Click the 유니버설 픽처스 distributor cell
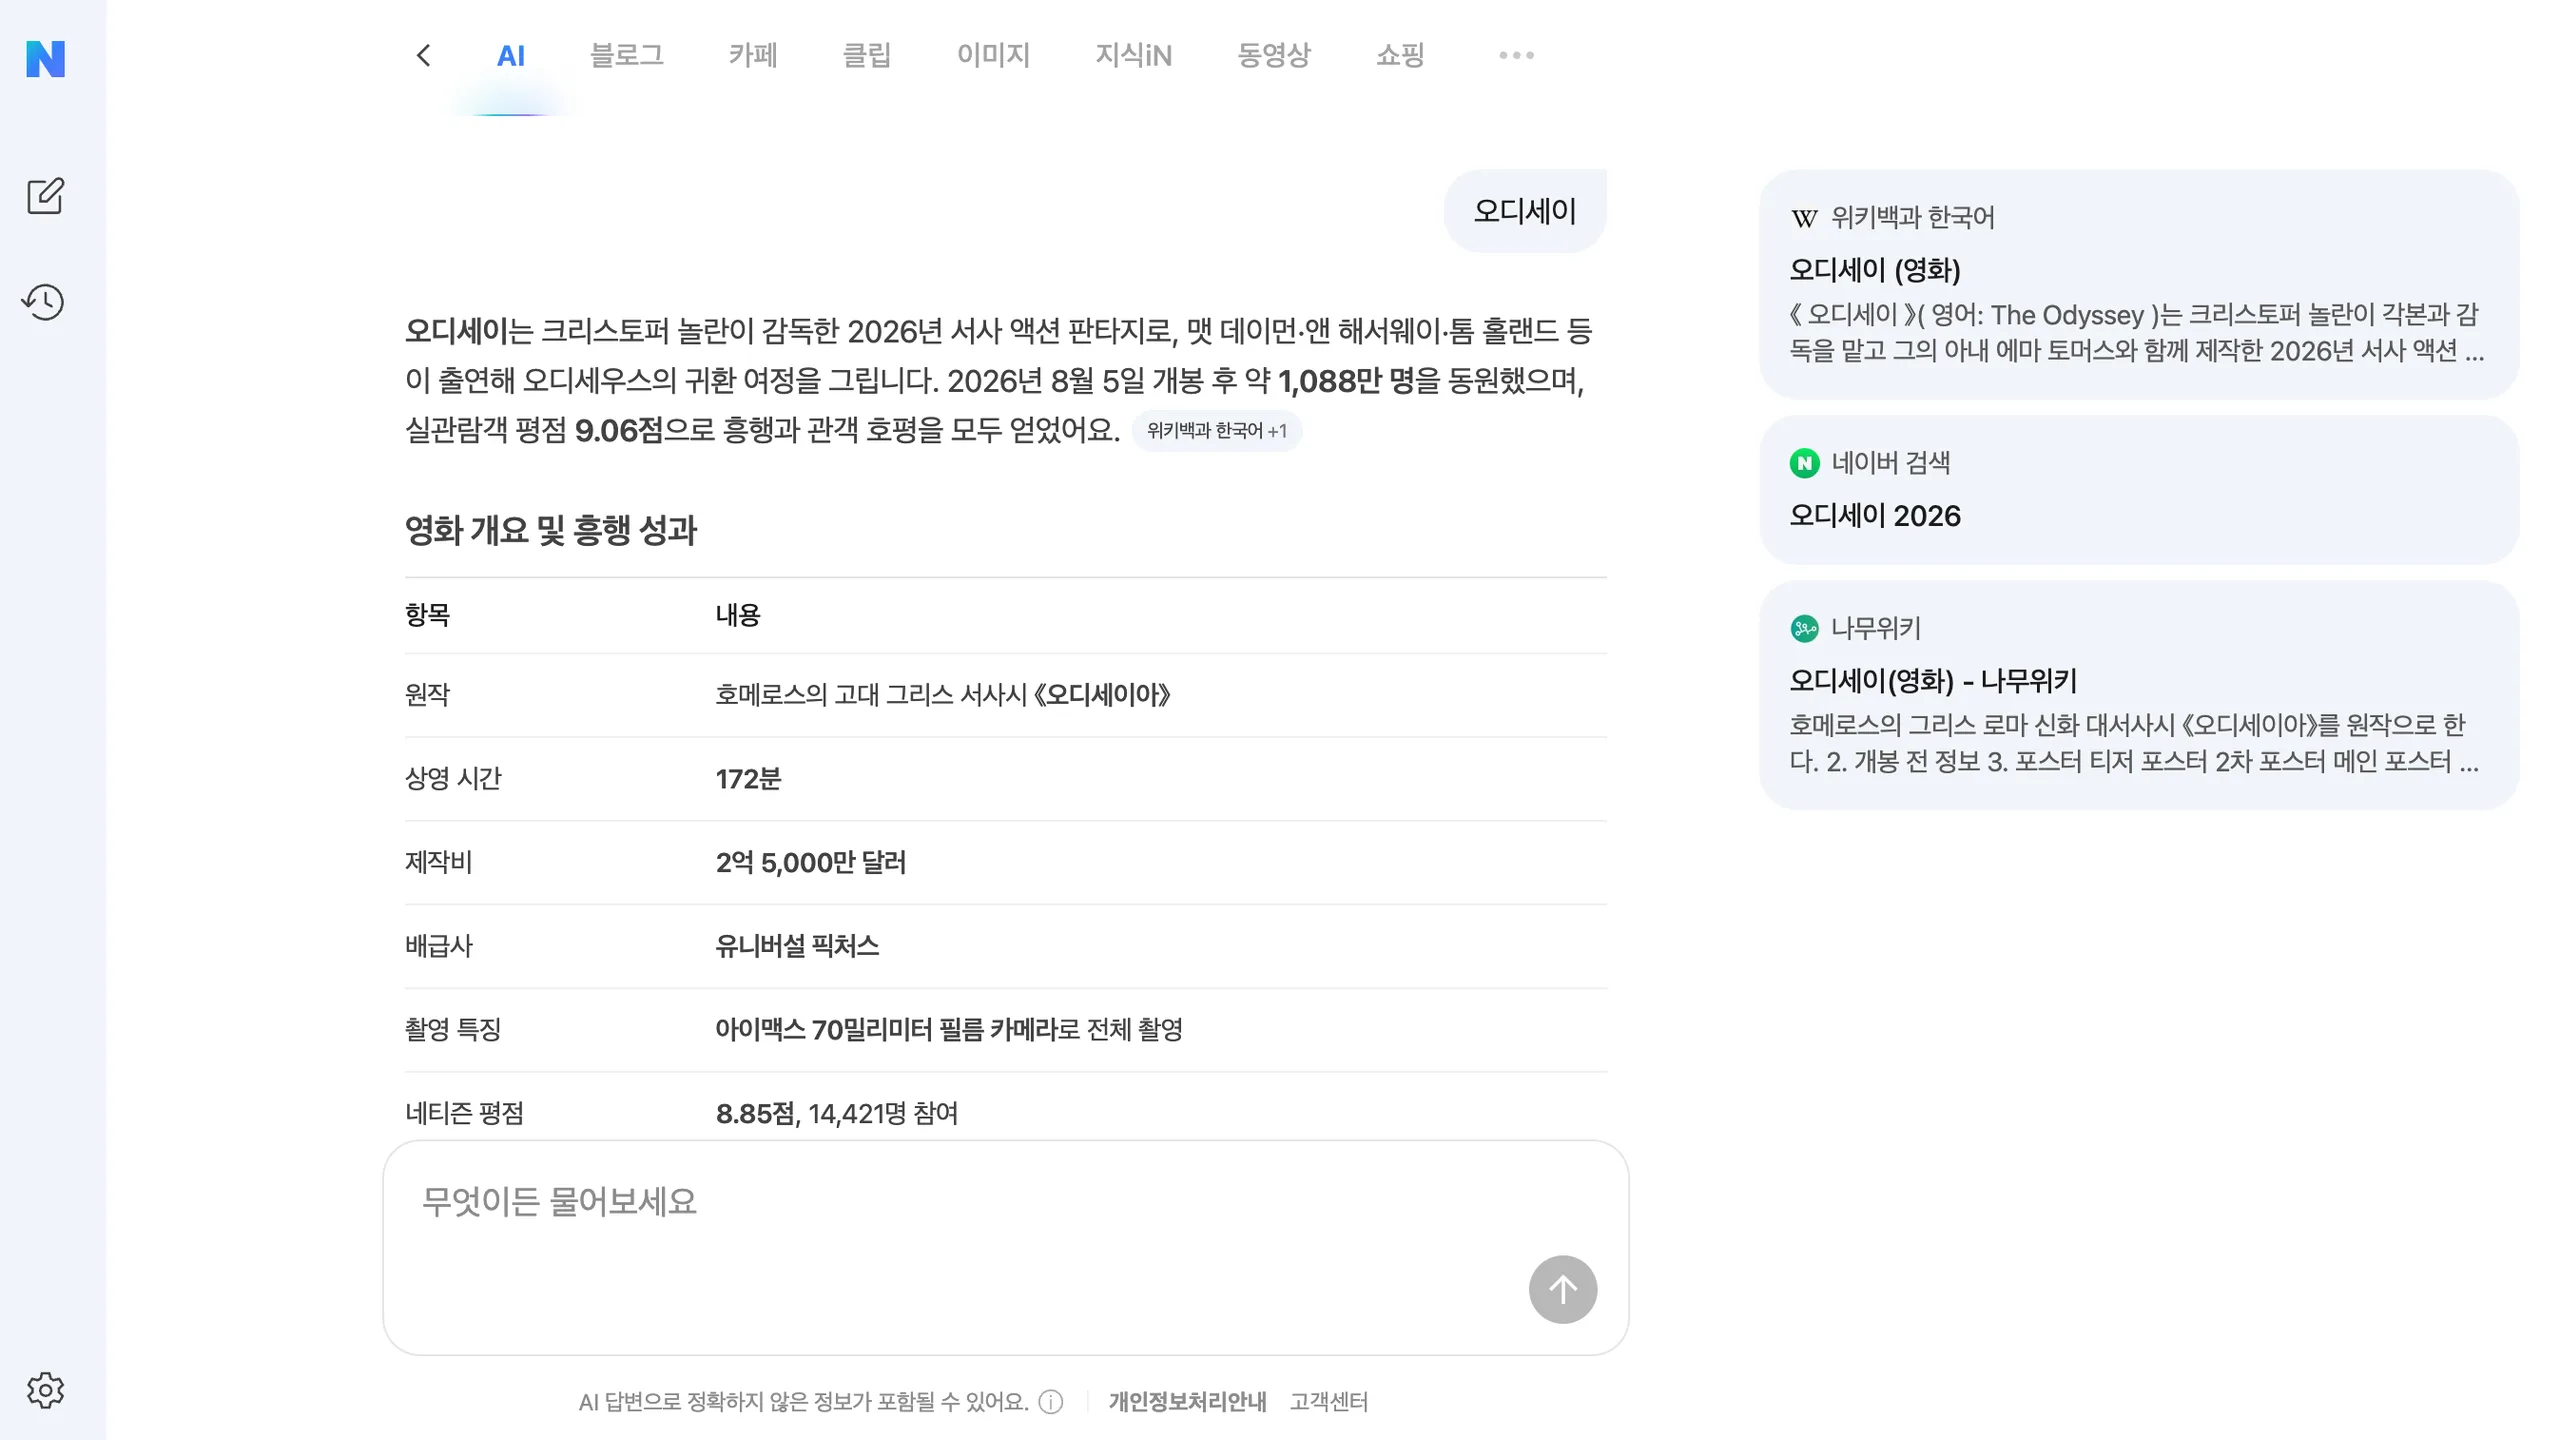Viewport: 2560px width, 1440px height. pyautogui.click(x=797, y=946)
